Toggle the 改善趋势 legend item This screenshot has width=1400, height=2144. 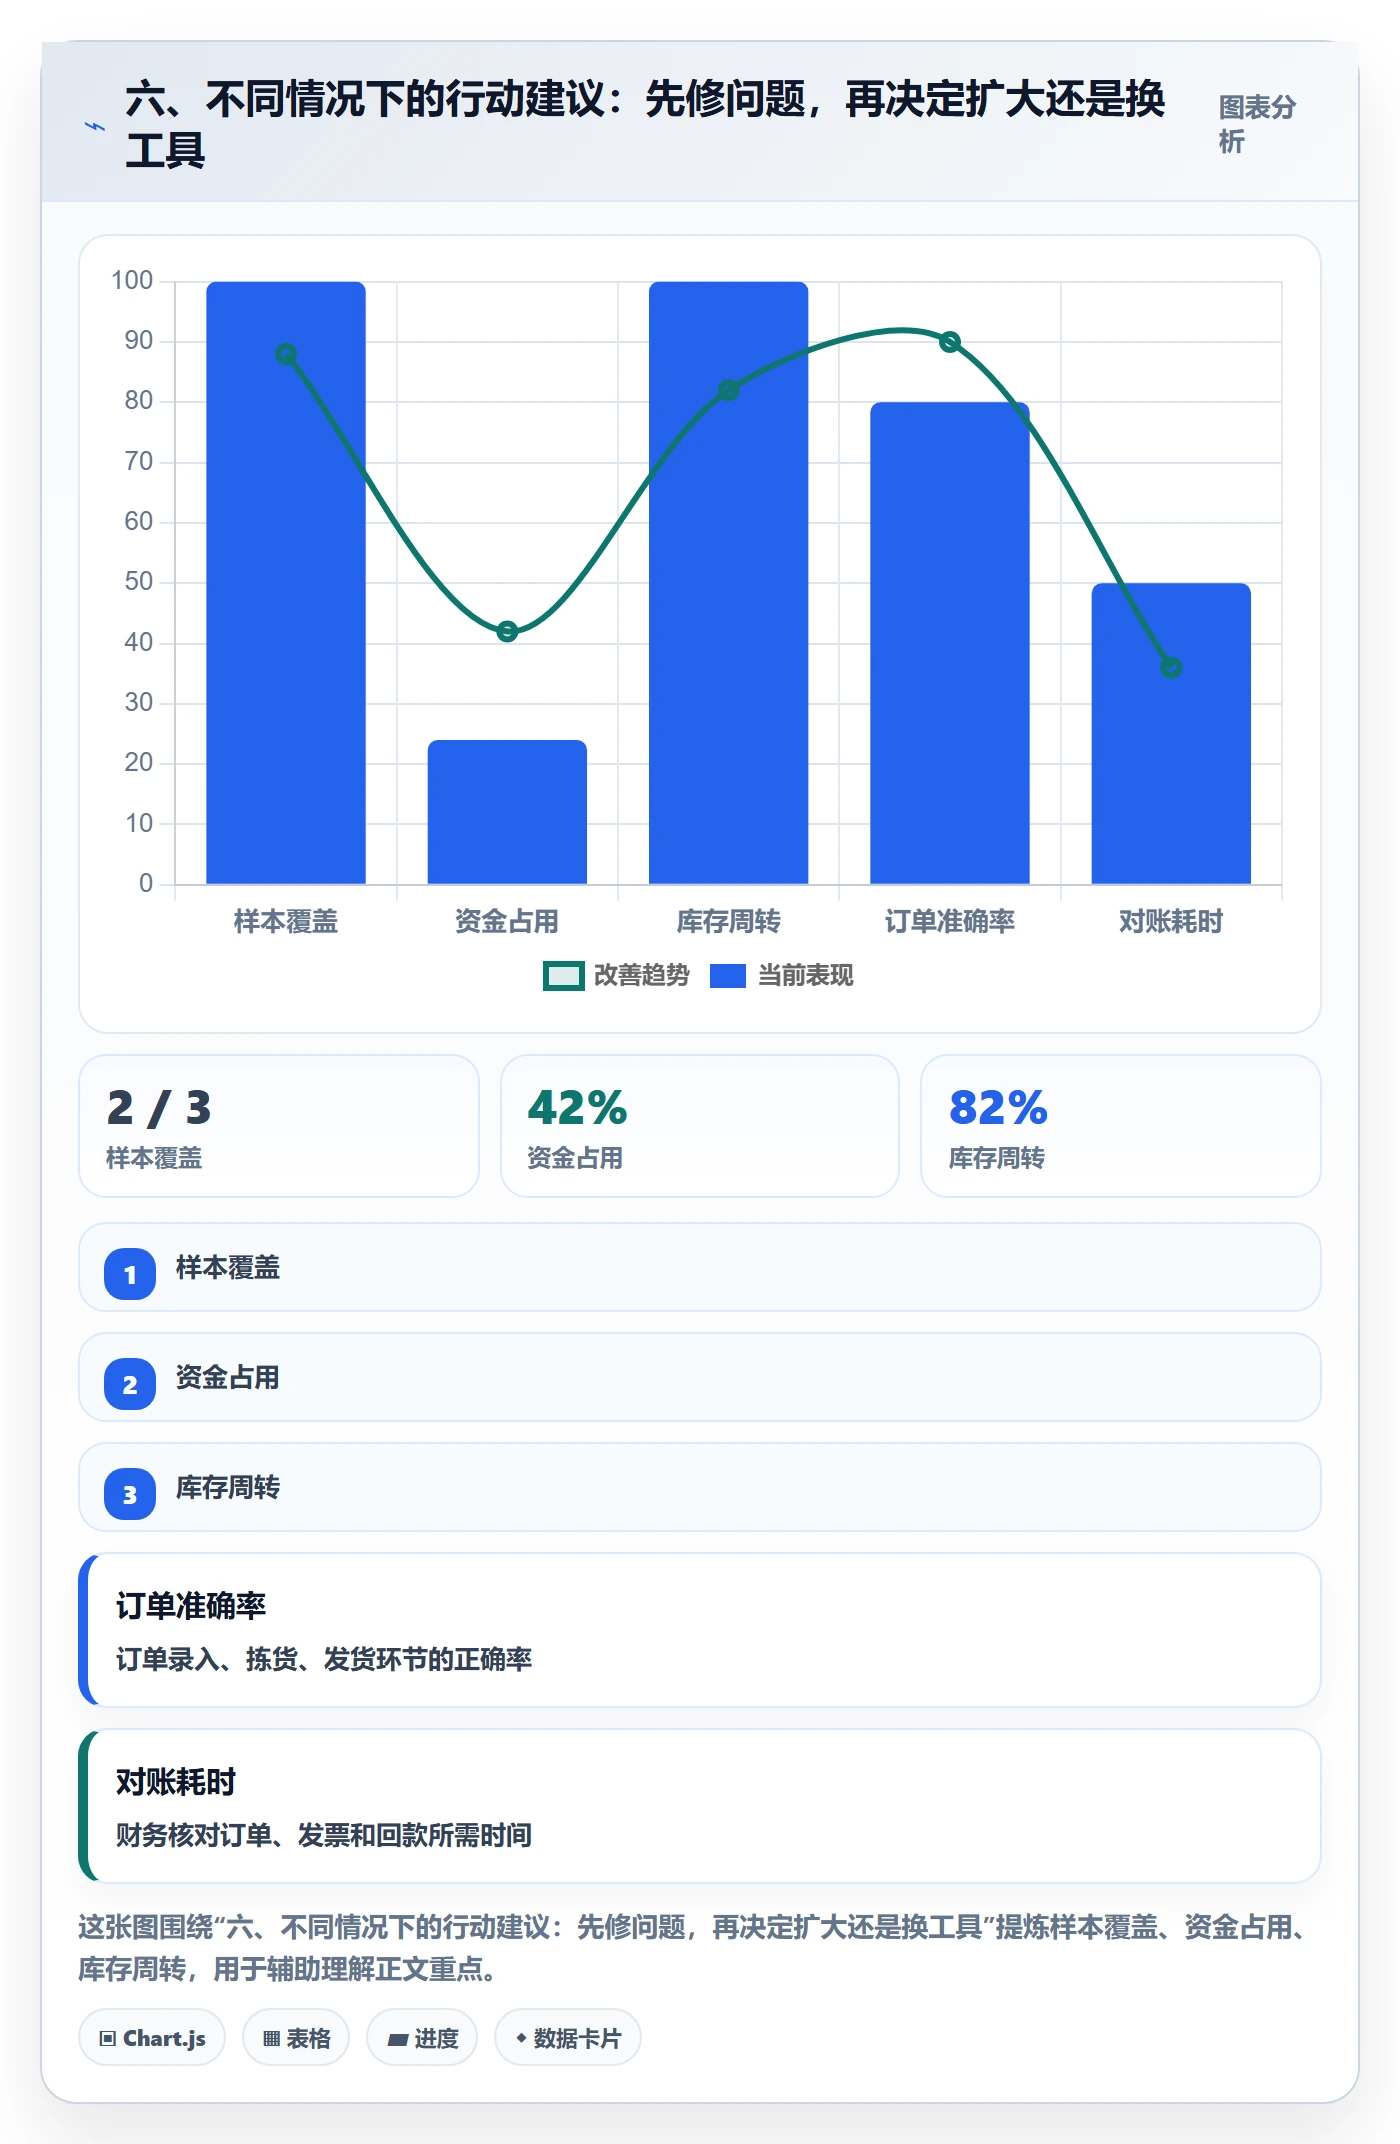point(616,976)
